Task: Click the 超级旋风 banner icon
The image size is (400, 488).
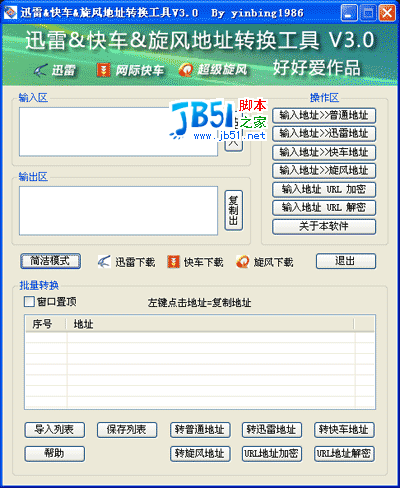Action: point(186,70)
